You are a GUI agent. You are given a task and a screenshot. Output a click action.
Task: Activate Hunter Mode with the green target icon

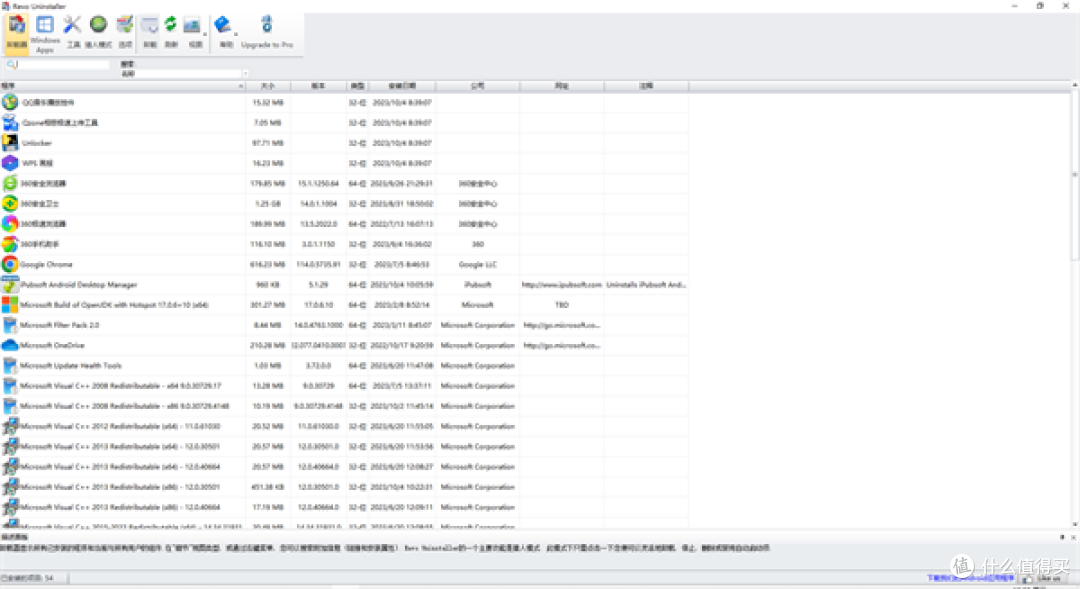[x=98, y=32]
